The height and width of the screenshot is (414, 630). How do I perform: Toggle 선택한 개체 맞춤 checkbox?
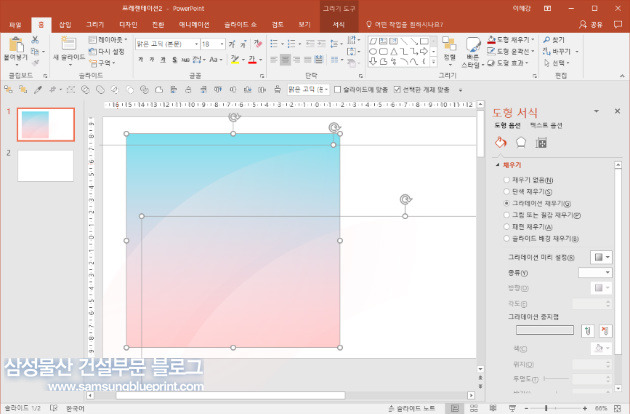click(x=397, y=89)
